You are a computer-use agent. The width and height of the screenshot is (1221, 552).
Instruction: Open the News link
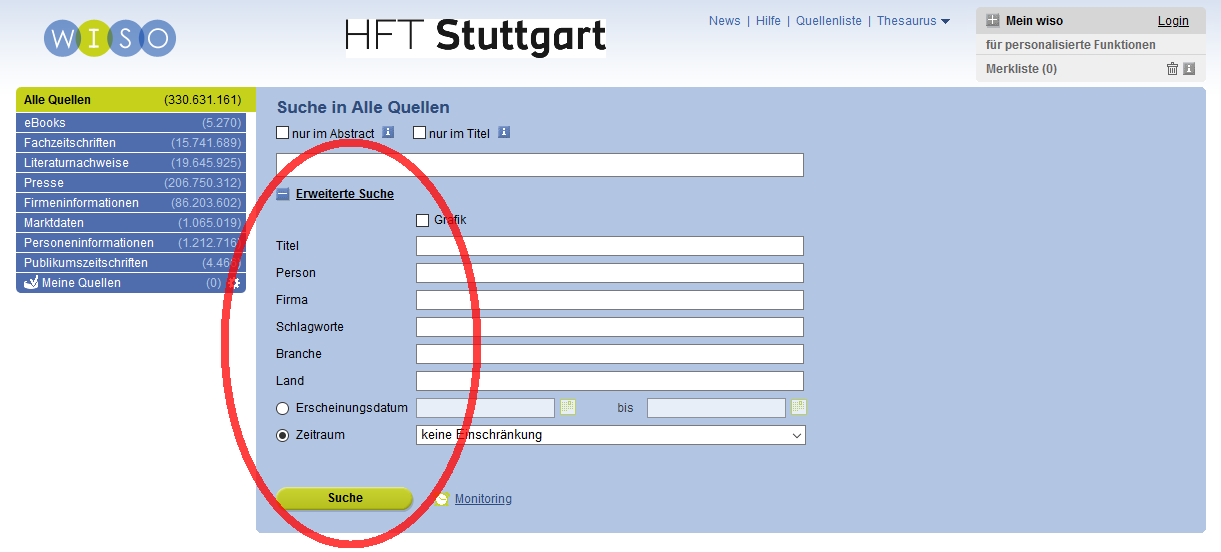tap(725, 21)
